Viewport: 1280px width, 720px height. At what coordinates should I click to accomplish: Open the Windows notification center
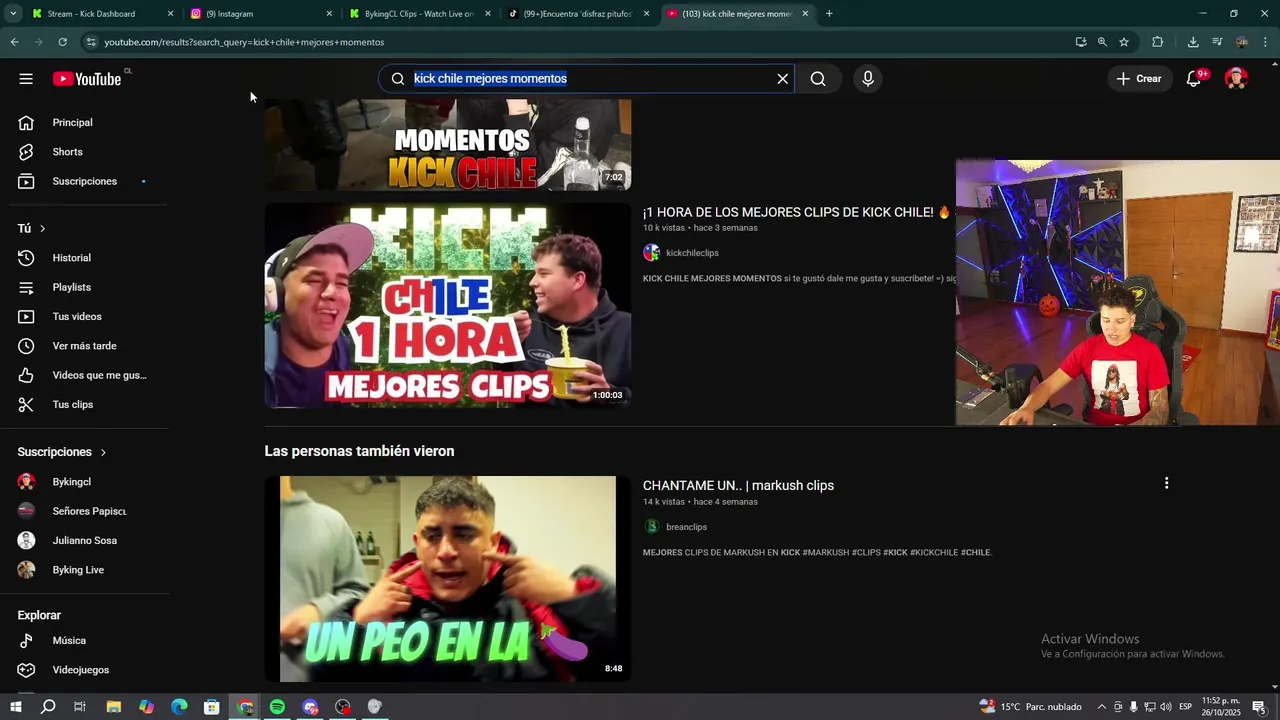(1259, 707)
